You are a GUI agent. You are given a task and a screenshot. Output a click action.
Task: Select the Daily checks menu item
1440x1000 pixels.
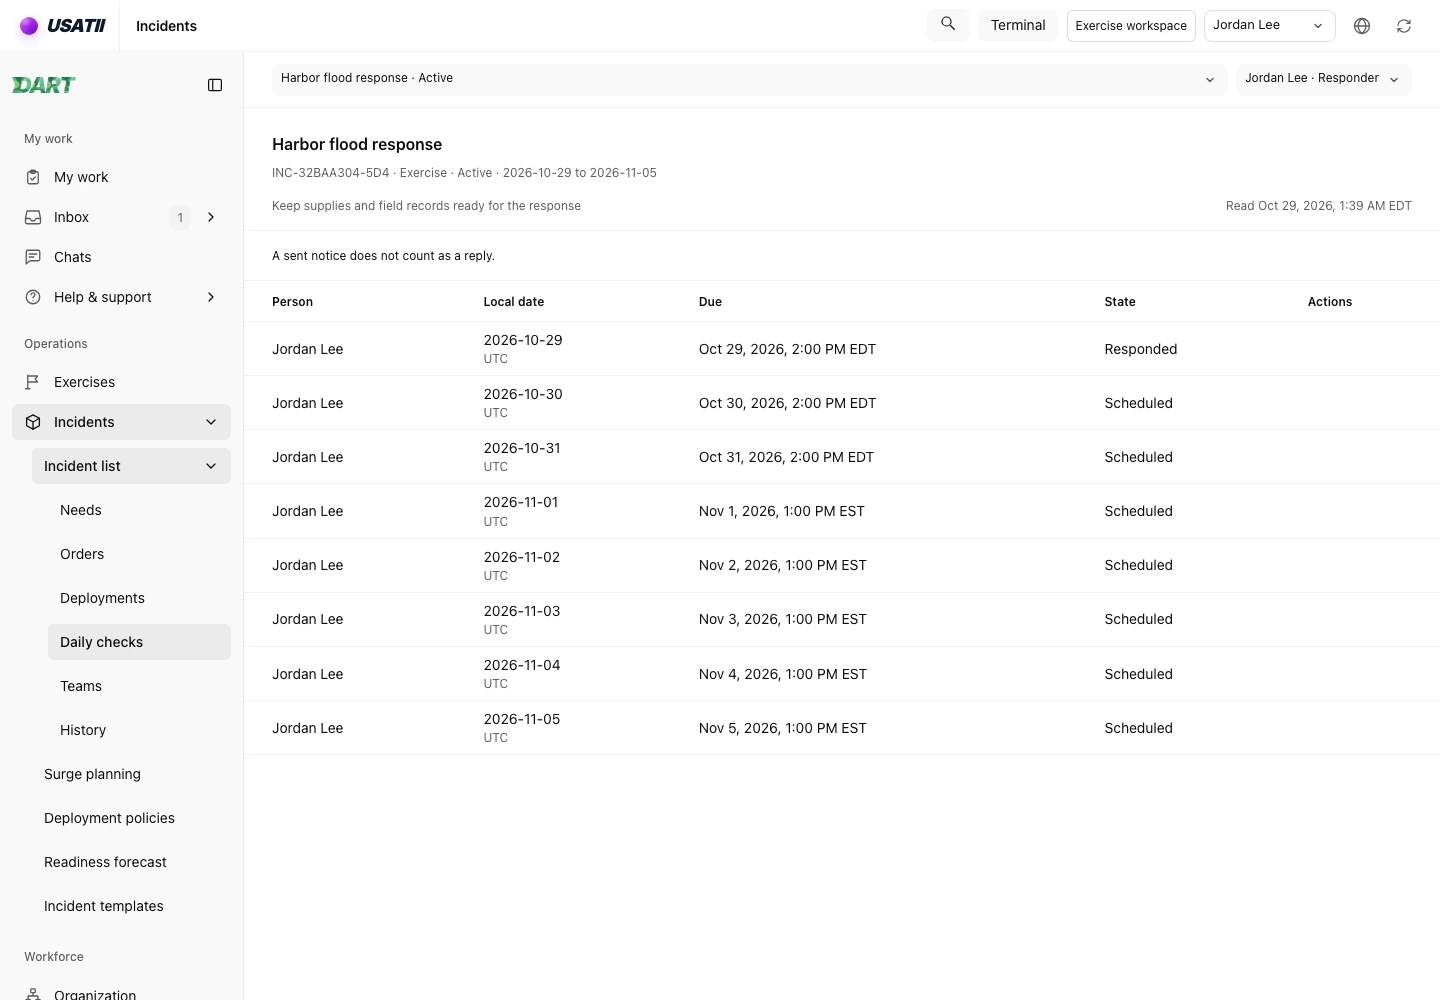click(139, 642)
